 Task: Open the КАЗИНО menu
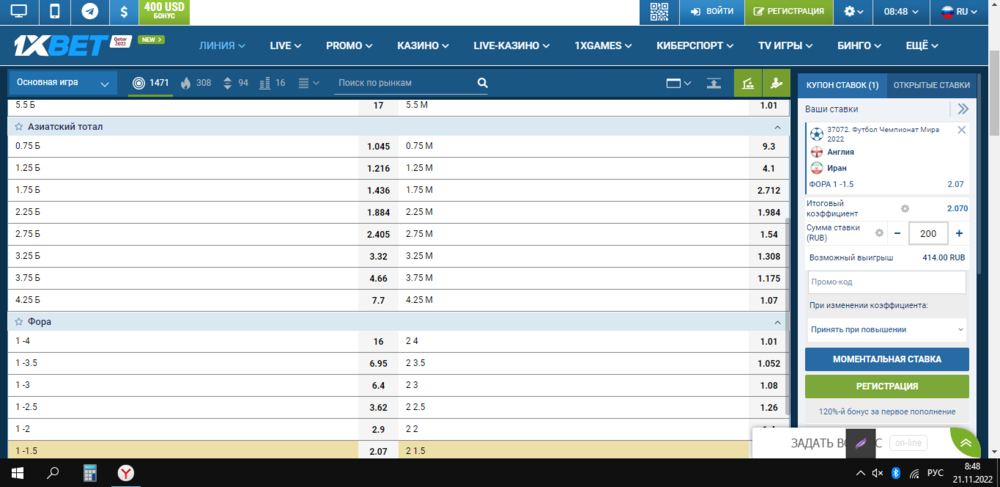tap(423, 46)
